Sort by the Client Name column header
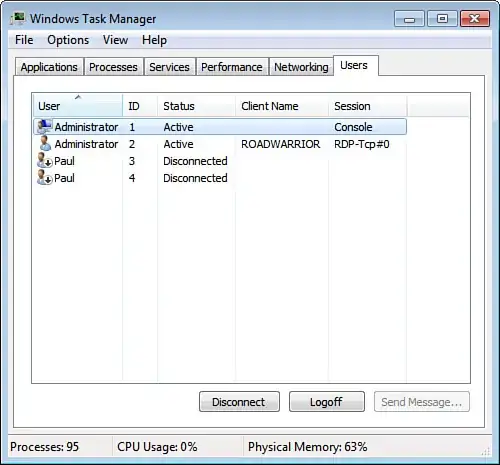This screenshot has width=500, height=465. click(x=282, y=106)
